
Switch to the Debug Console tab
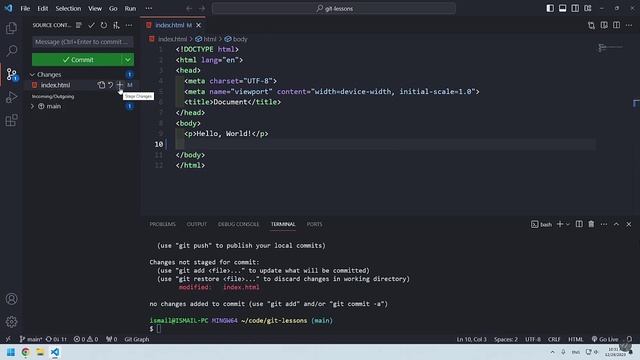coord(238,224)
